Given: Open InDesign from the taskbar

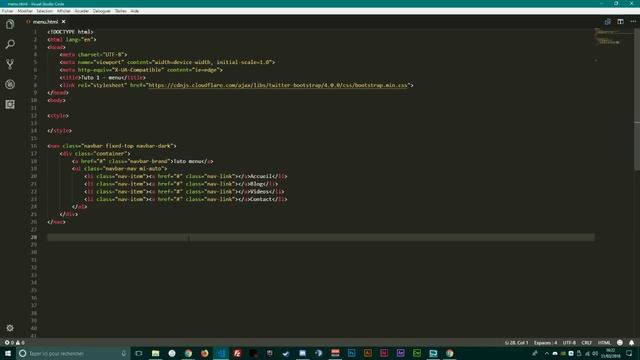Looking at the screenshot, I should pyautogui.click(x=384, y=353).
